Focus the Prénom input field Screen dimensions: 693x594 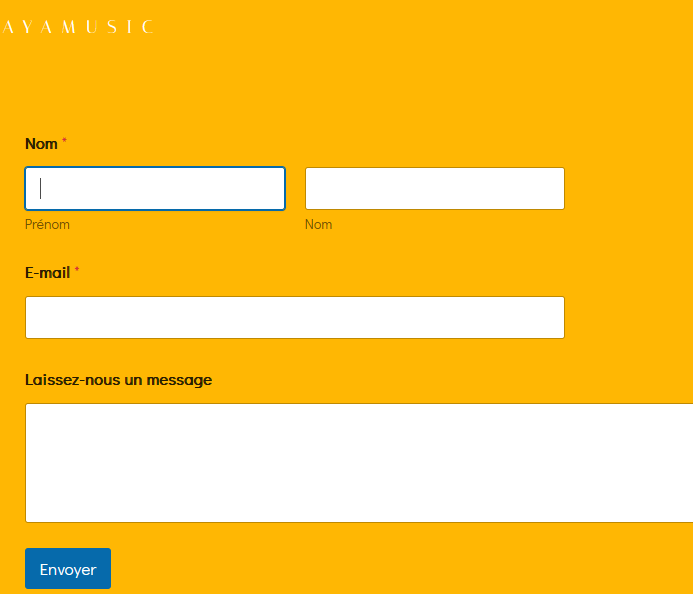click(155, 188)
